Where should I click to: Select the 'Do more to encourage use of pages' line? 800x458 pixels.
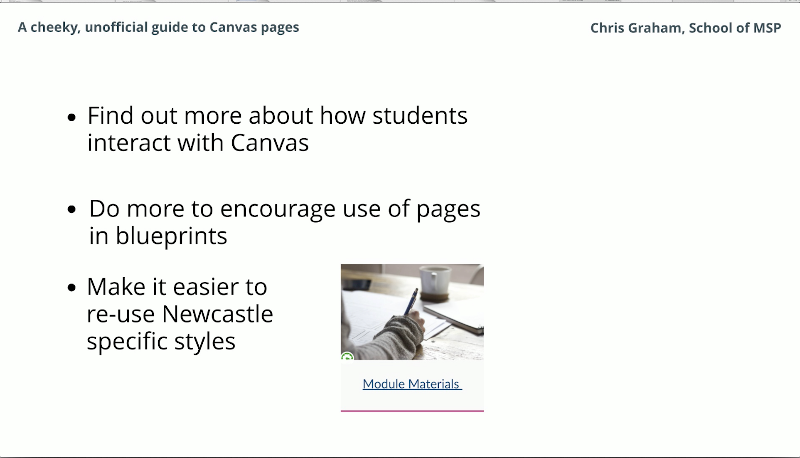click(284, 209)
